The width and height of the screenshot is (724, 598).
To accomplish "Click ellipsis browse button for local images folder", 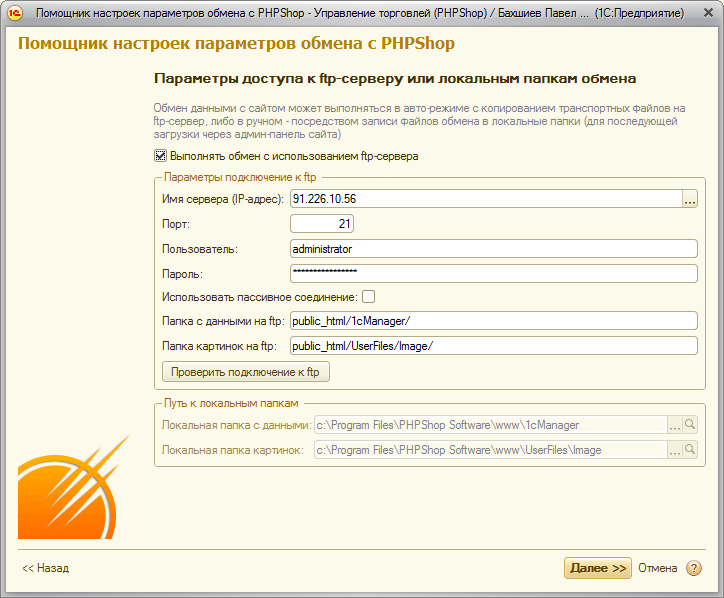I will (675, 449).
